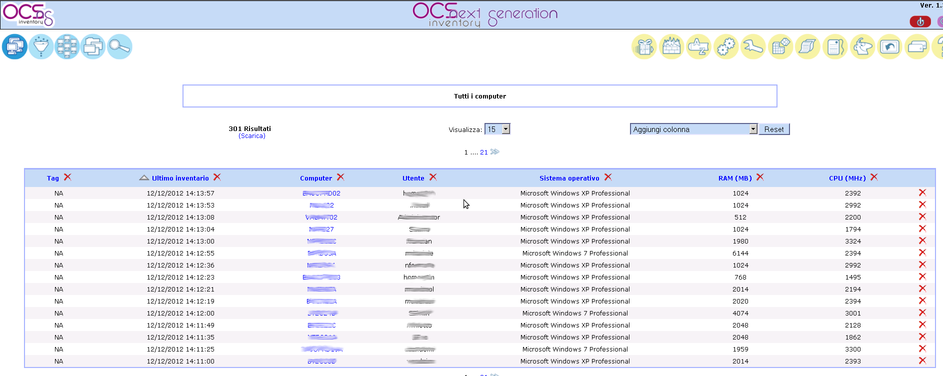943x376 pixels.
Task: Click the OCS inventory logo at top left
Action: click(x=28, y=15)
